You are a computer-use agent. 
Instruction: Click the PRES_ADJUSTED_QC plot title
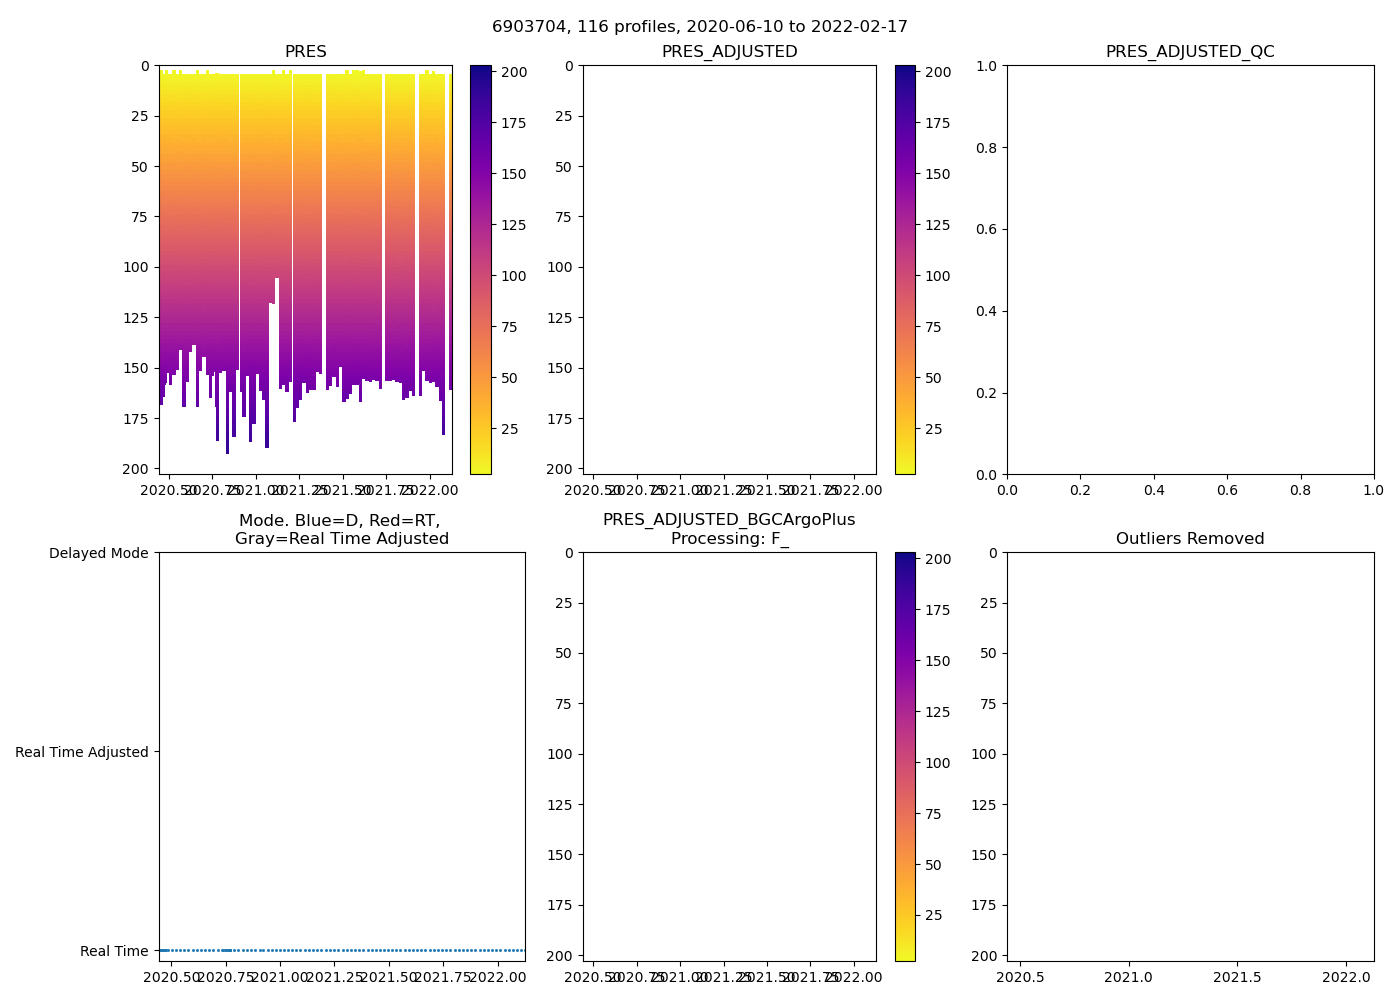pyautogui.click(x=1190, y=52)
